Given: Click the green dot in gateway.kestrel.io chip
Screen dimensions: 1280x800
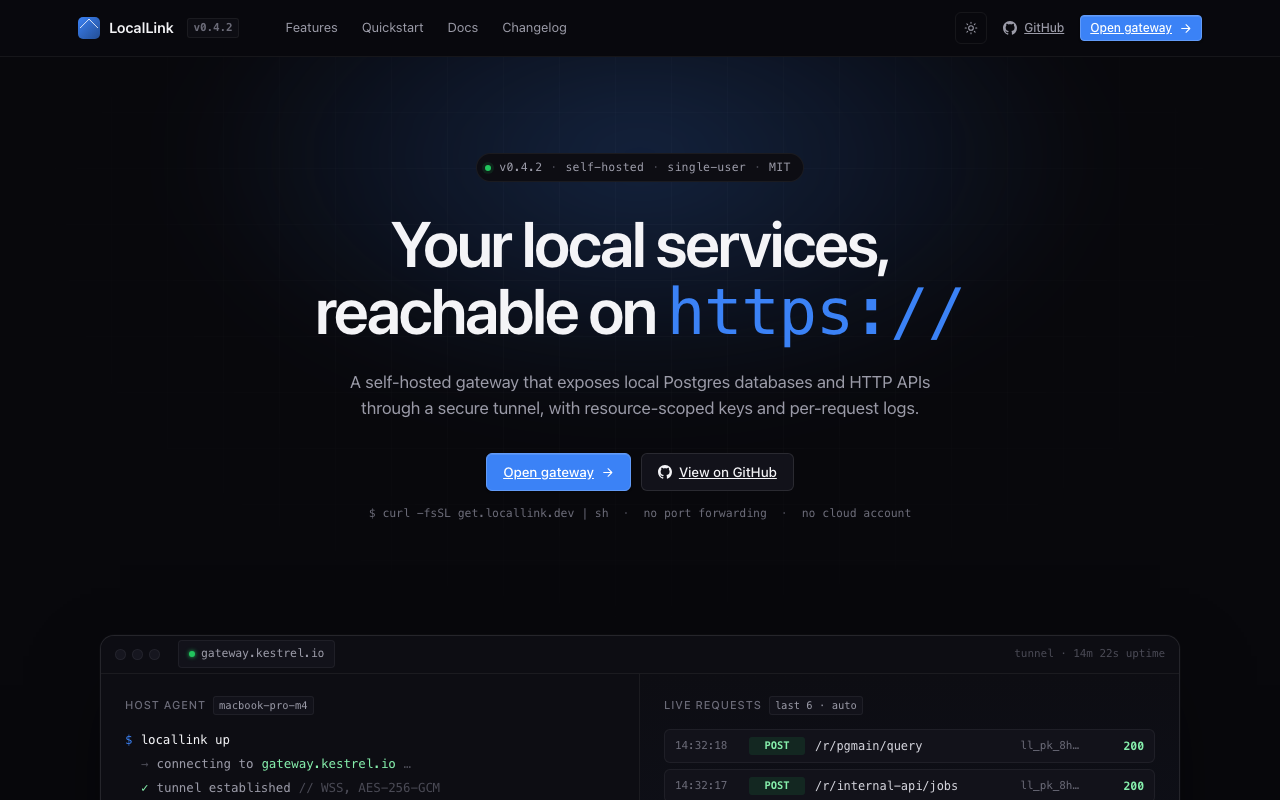Looking at the screenshot, I should click(192, 654).
